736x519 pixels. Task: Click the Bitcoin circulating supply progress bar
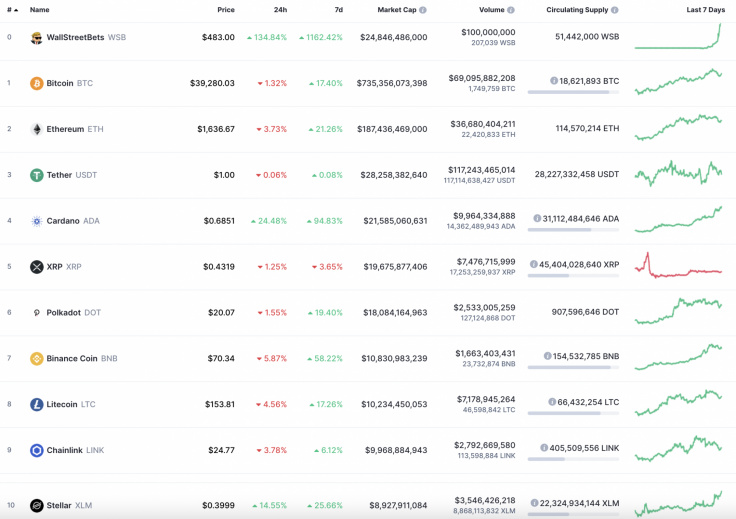click(573, 92)
